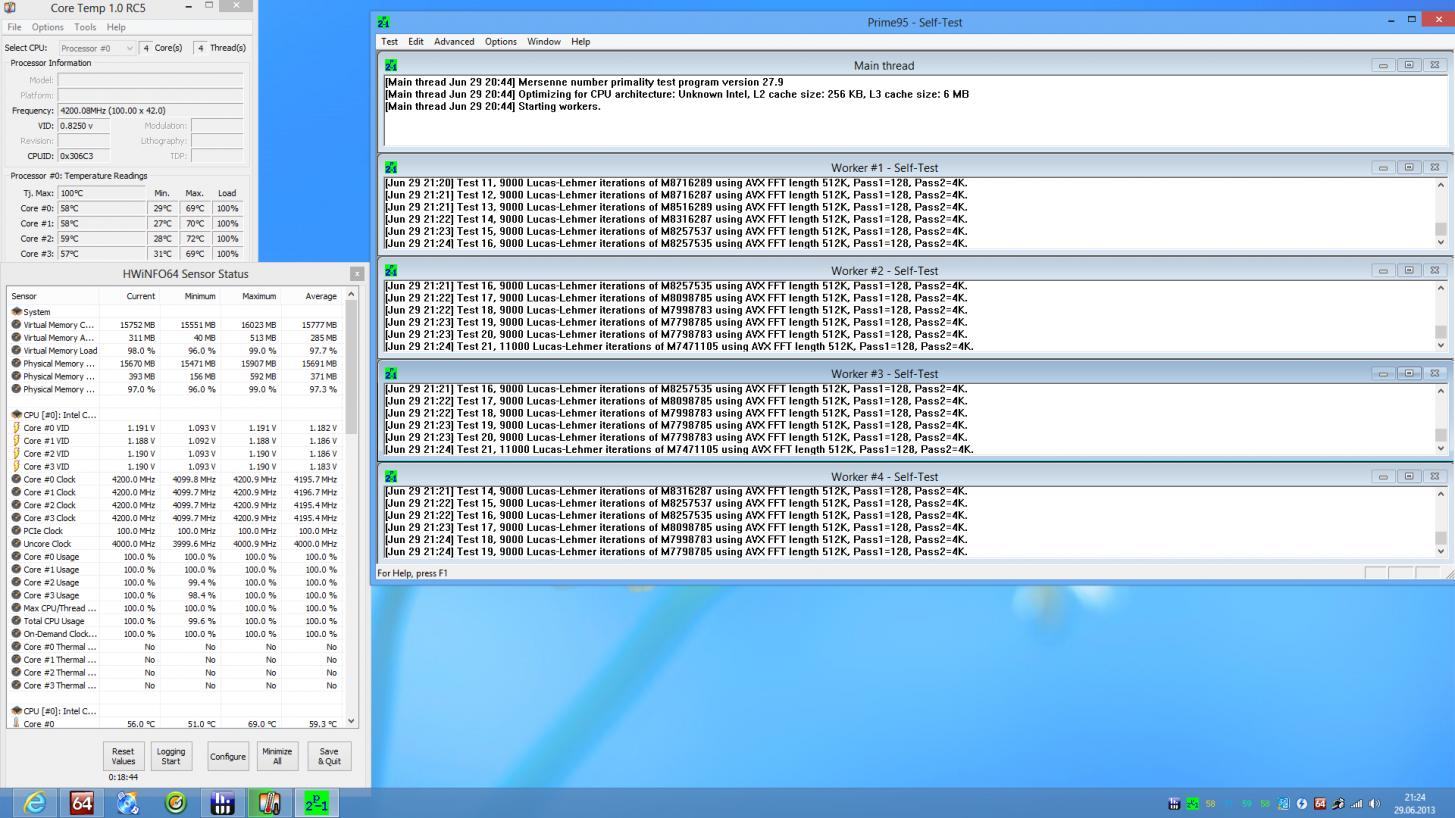Click Worker #4 scroll-down arrow

pos(1440,551)
